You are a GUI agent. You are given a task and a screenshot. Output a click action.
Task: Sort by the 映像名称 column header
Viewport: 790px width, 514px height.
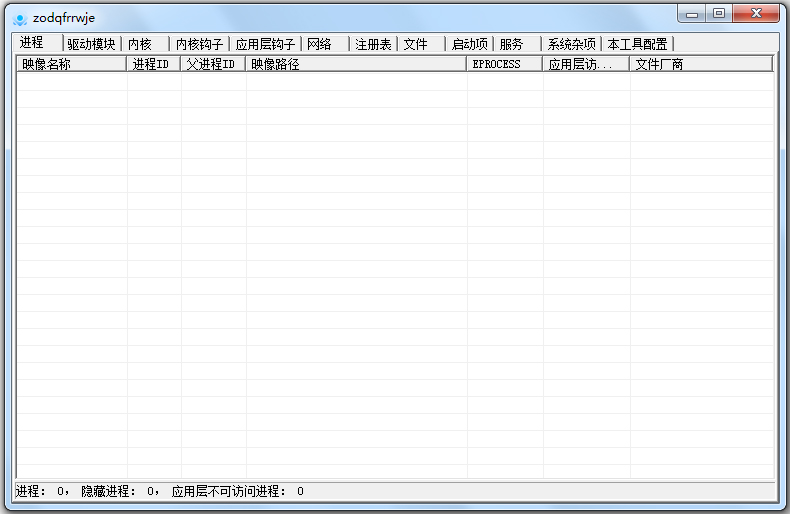pyautogui.click(x=72, y=64)
